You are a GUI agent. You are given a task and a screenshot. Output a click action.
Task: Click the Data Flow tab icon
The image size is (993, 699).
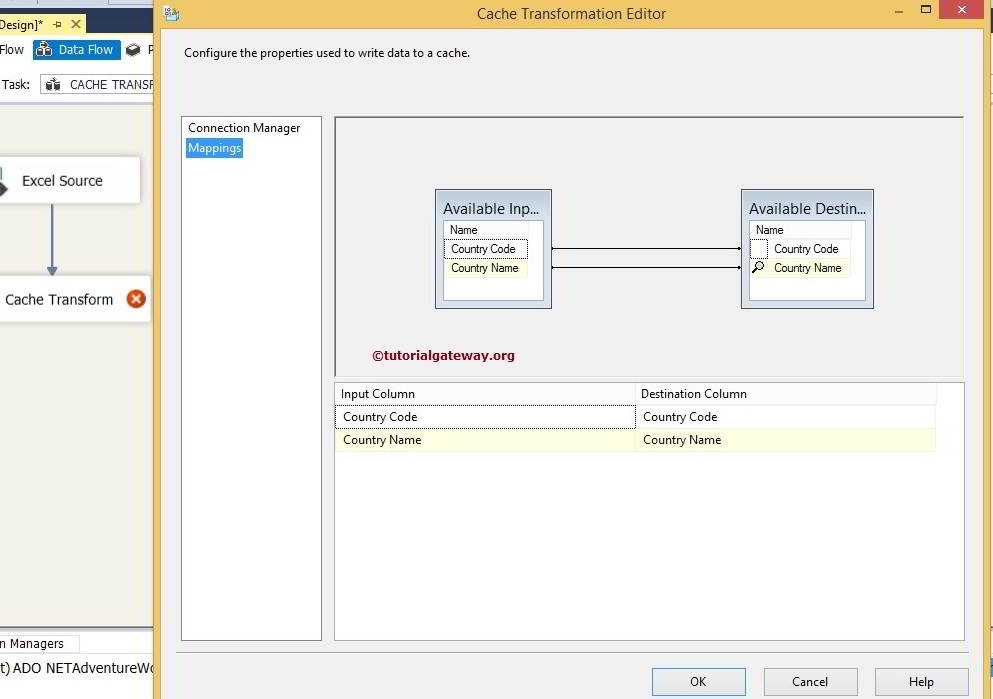(x=44, y=50)
